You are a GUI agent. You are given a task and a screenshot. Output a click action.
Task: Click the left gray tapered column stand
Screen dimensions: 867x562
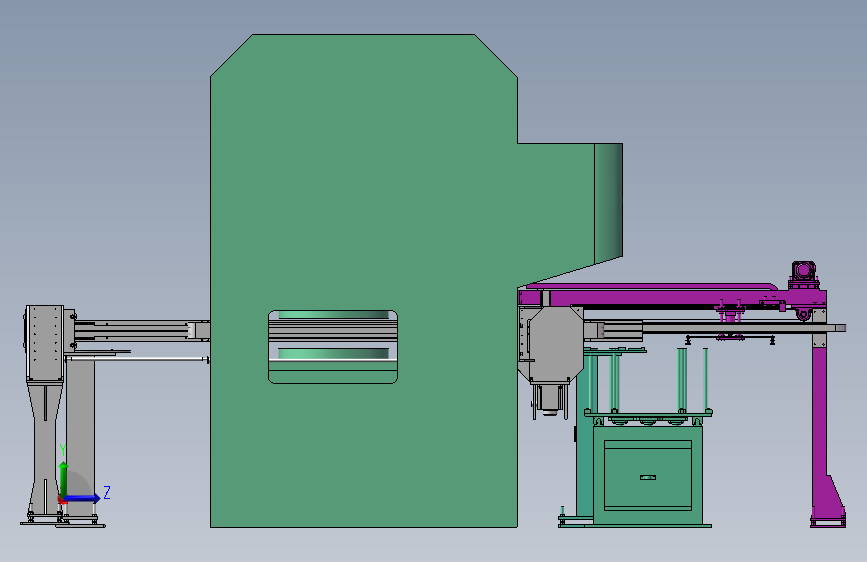click(x=45, y=449)
